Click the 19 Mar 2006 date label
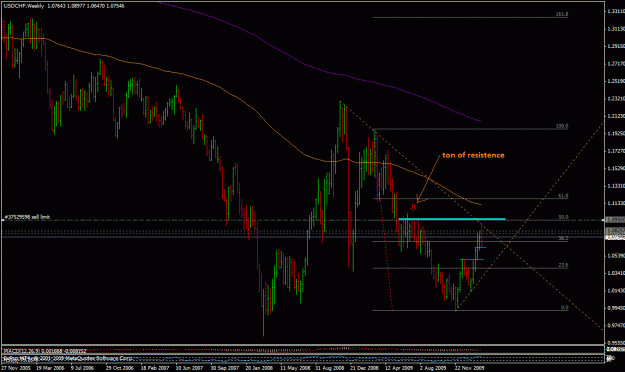625x372 pixels. (51, 368)
